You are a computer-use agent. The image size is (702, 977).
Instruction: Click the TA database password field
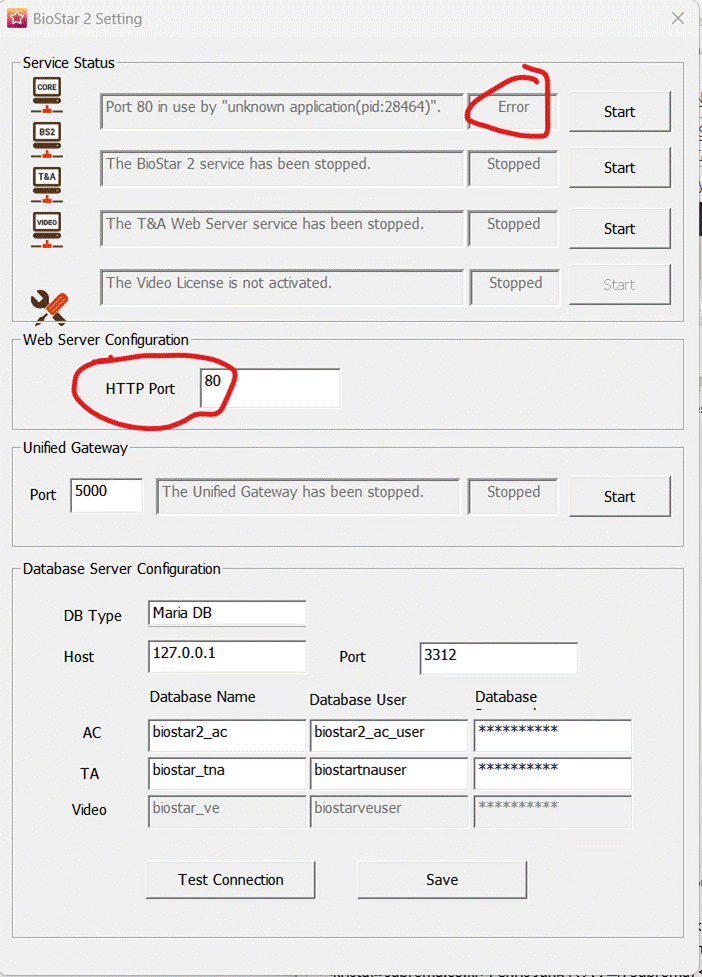pyautogui.click(x=553, y=773)
